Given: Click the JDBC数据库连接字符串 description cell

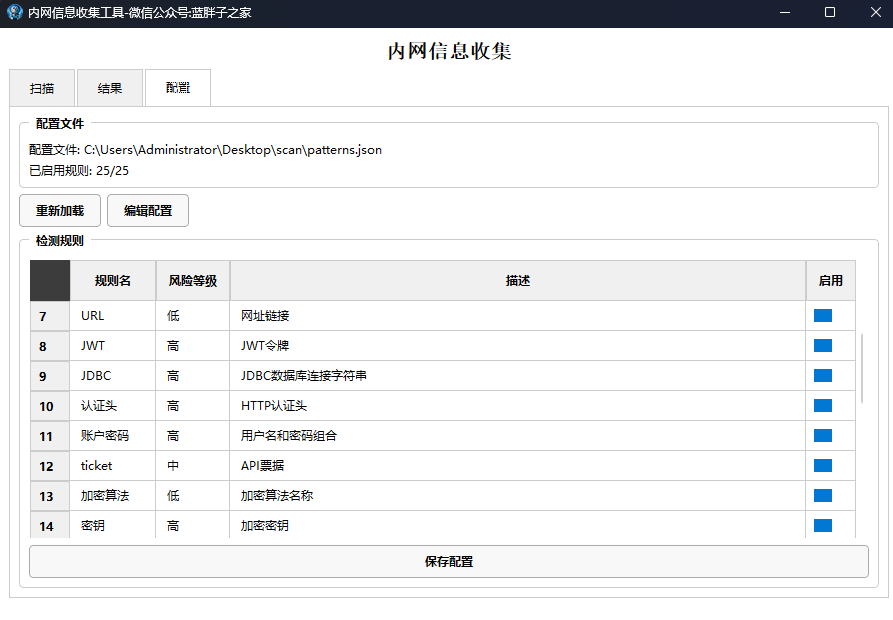Looking at the screenshot, I should [518, 376].
